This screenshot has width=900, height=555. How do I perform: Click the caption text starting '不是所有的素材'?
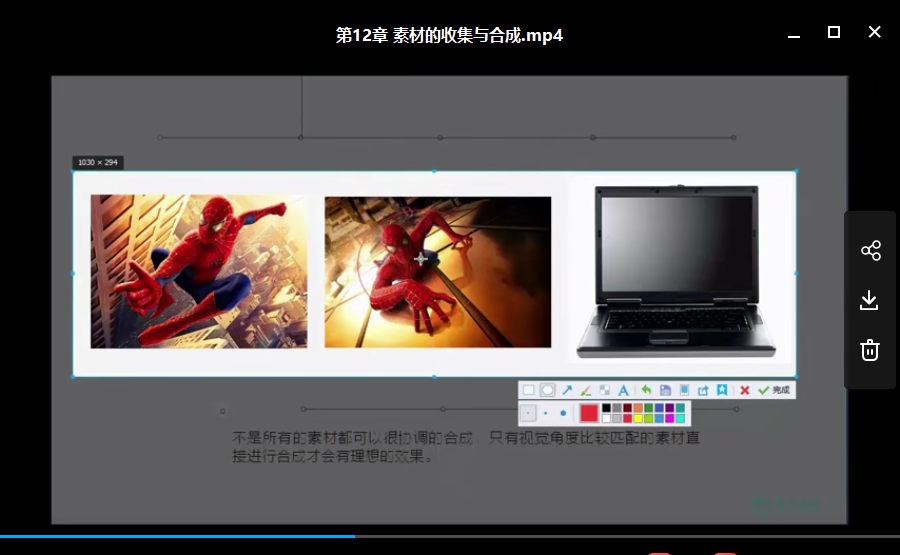click(x=465, y=447)
